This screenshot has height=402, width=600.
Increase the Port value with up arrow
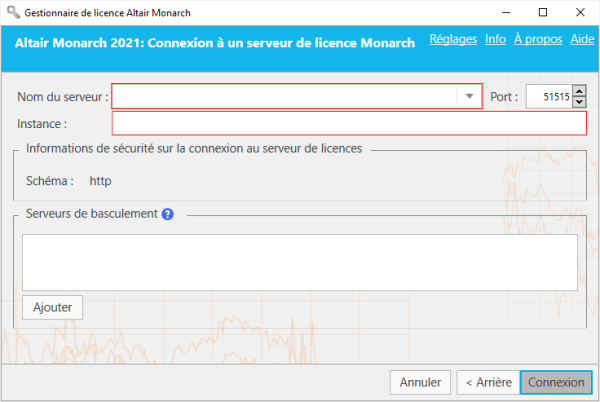pos(579,91)
